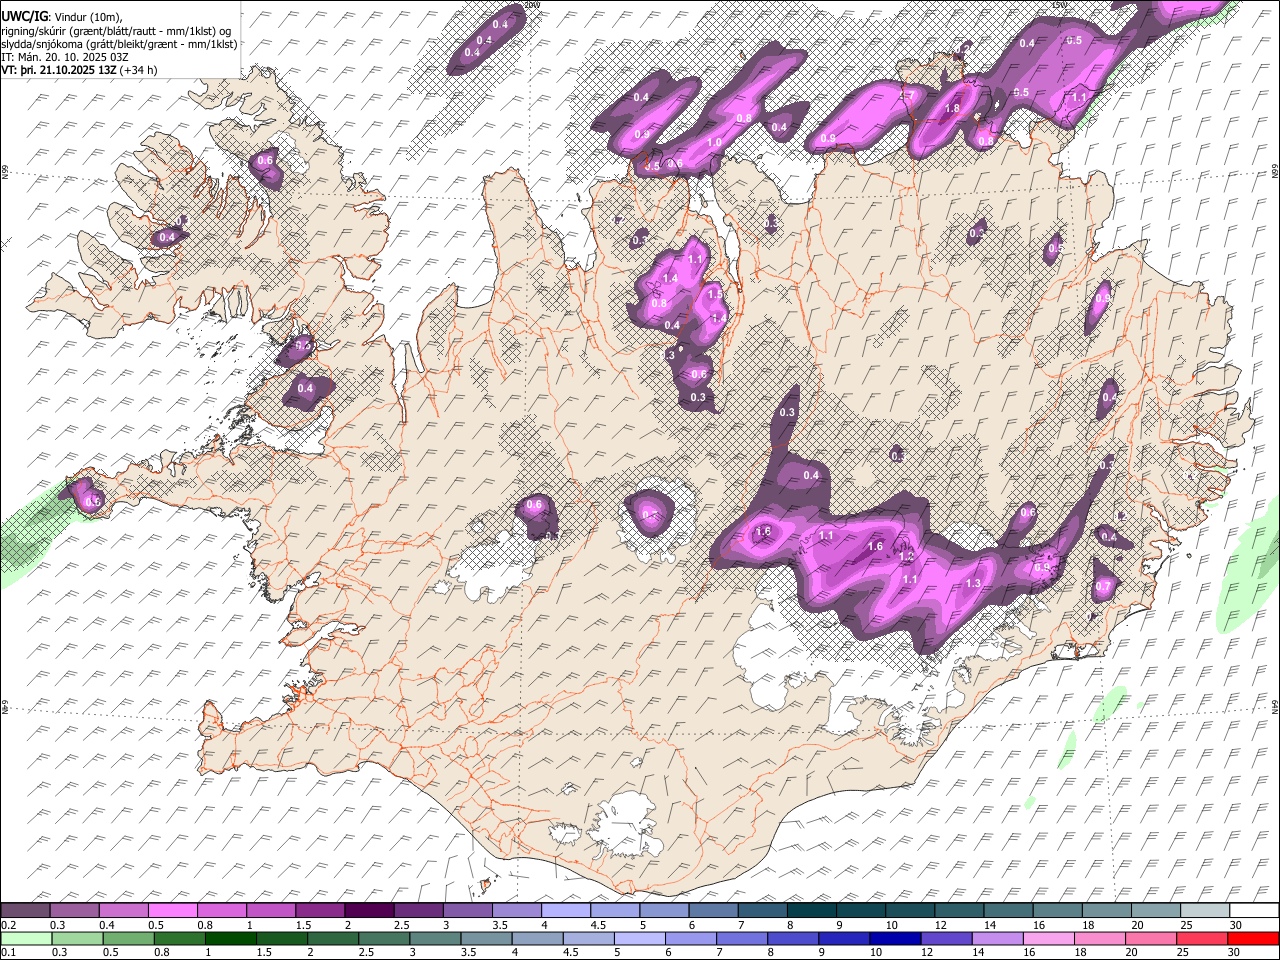Screen dimensions: 1280x960
Task: Click the 'UWC/IG: Vindur (10m)' title text
Action: pyautogui.click(x=61, y=15)
